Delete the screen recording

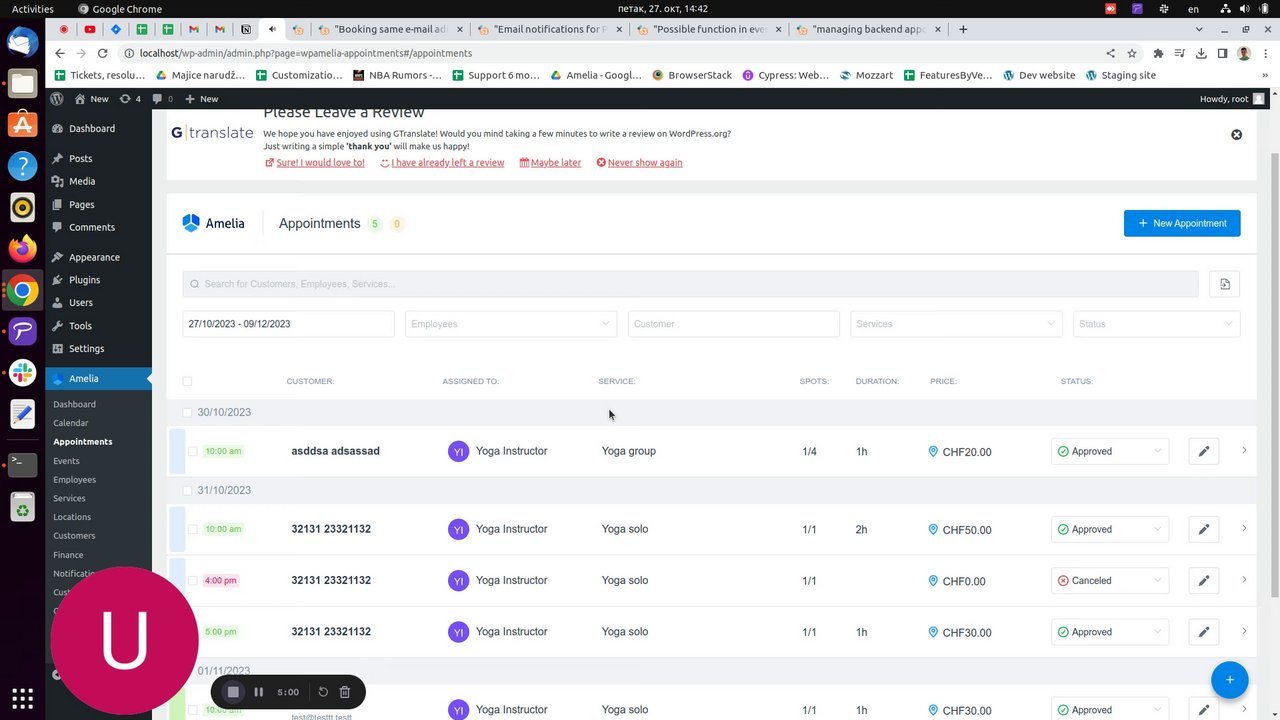(x=345, y=692)
